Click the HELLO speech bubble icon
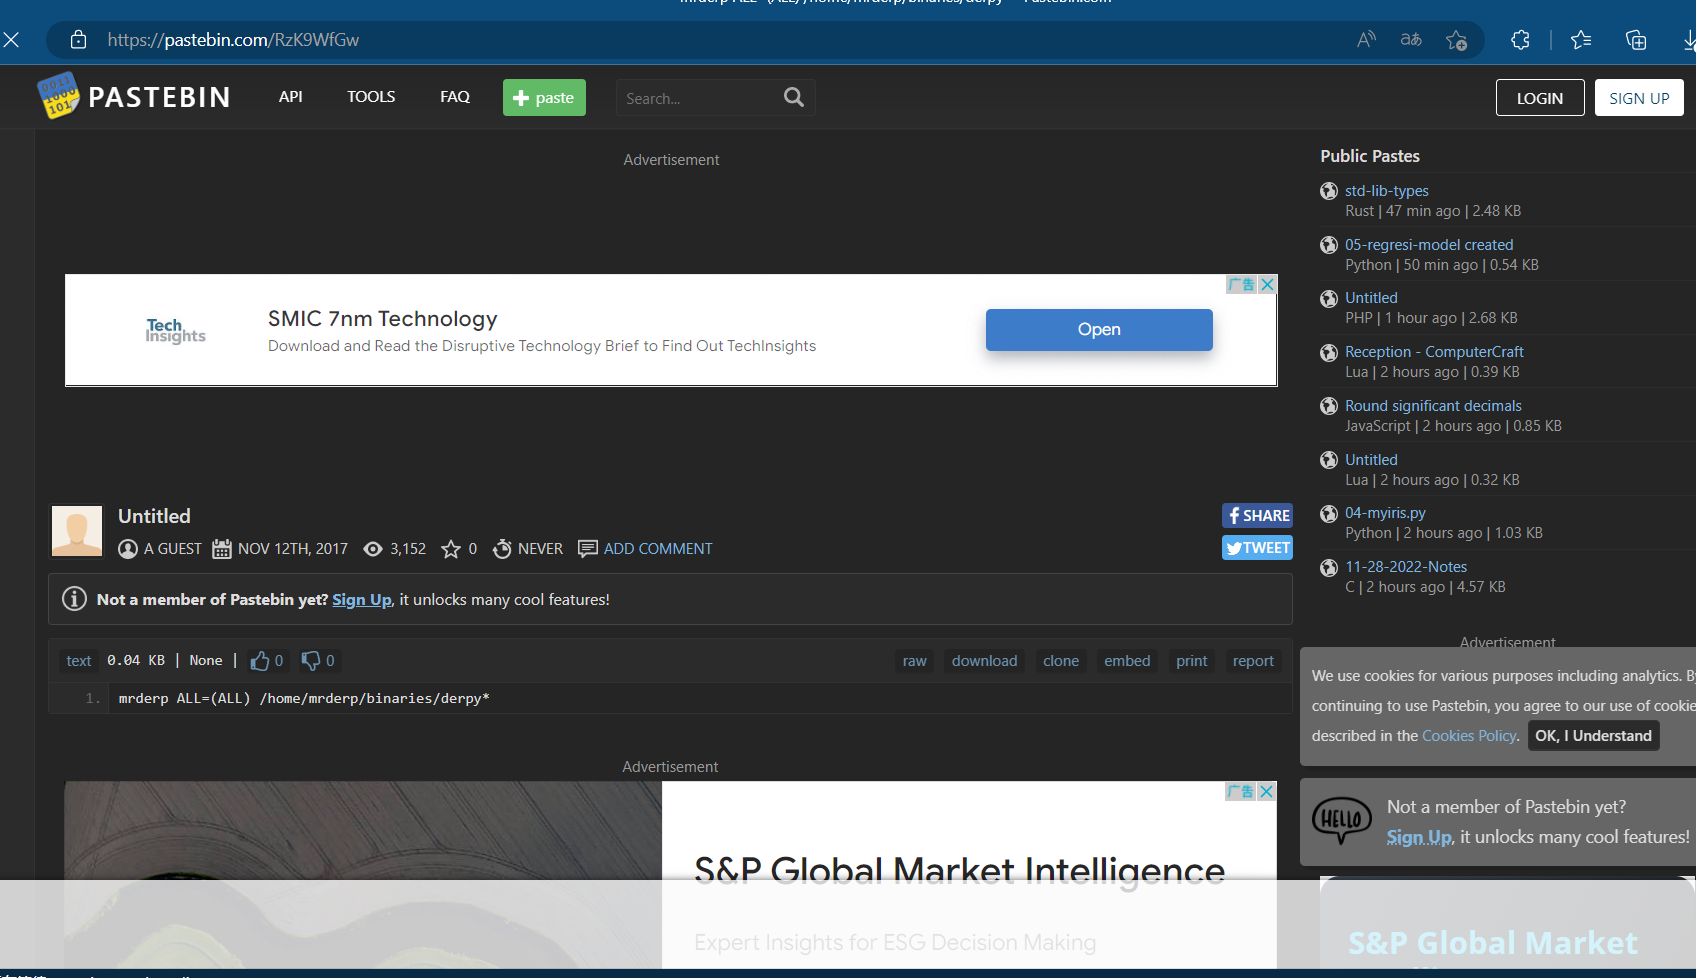Viewport: 1696px width, 978px height. click(1342, 821)
